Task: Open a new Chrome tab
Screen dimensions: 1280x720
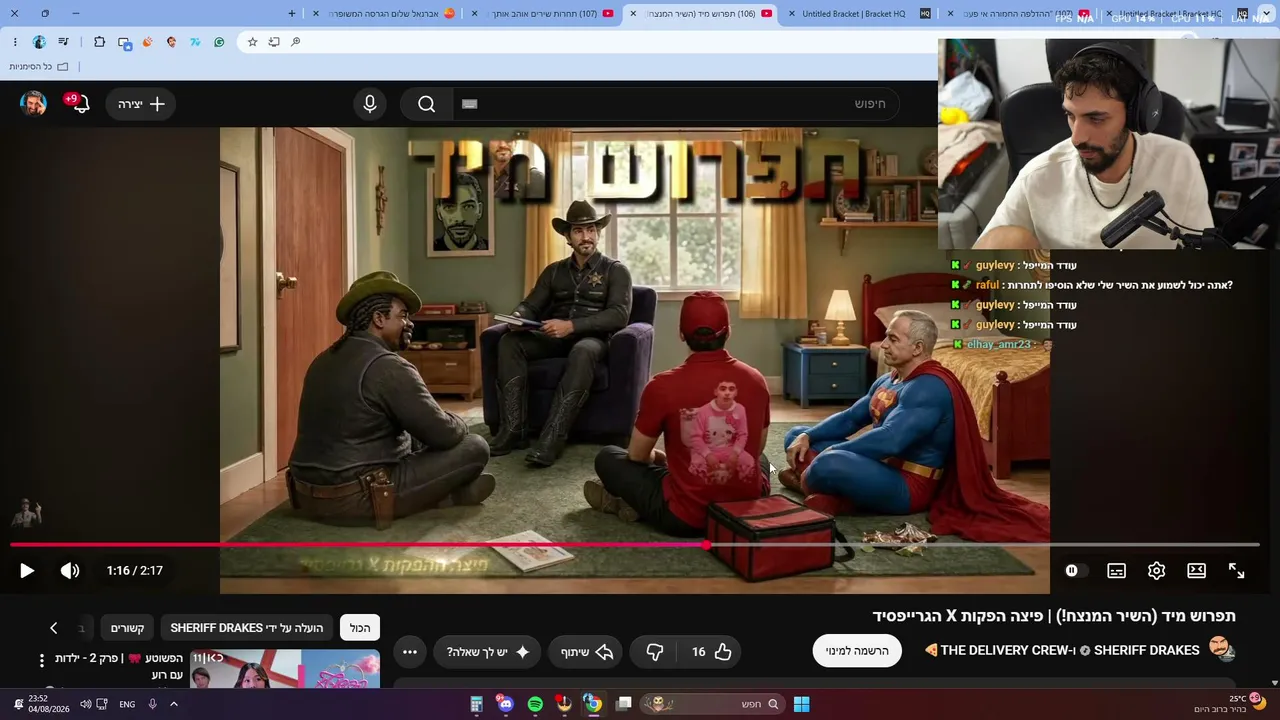Action: tap(292, 14)
